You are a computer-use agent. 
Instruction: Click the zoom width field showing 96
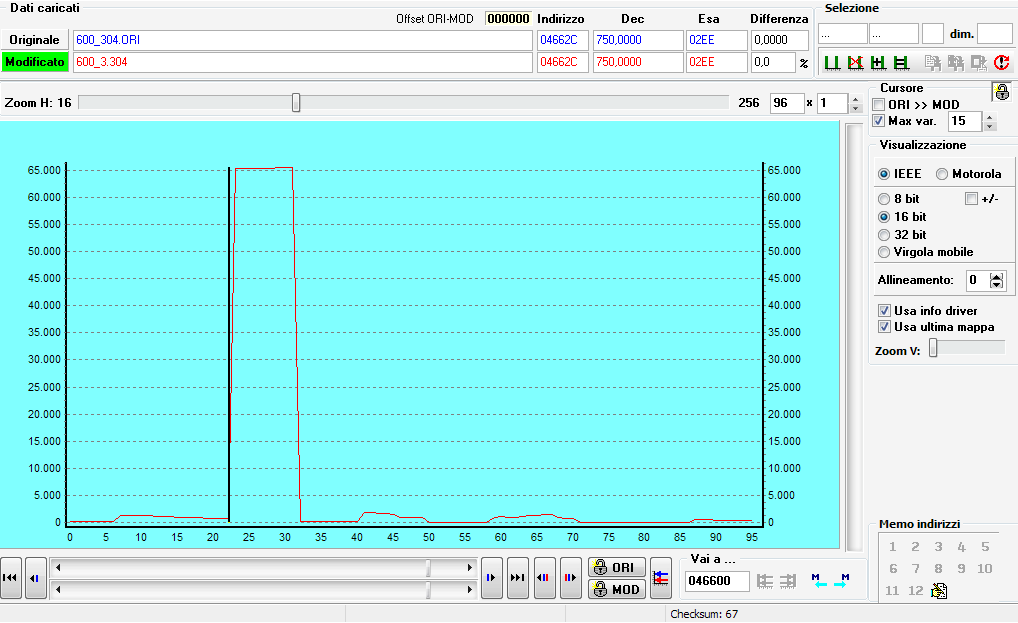[787, 103]
